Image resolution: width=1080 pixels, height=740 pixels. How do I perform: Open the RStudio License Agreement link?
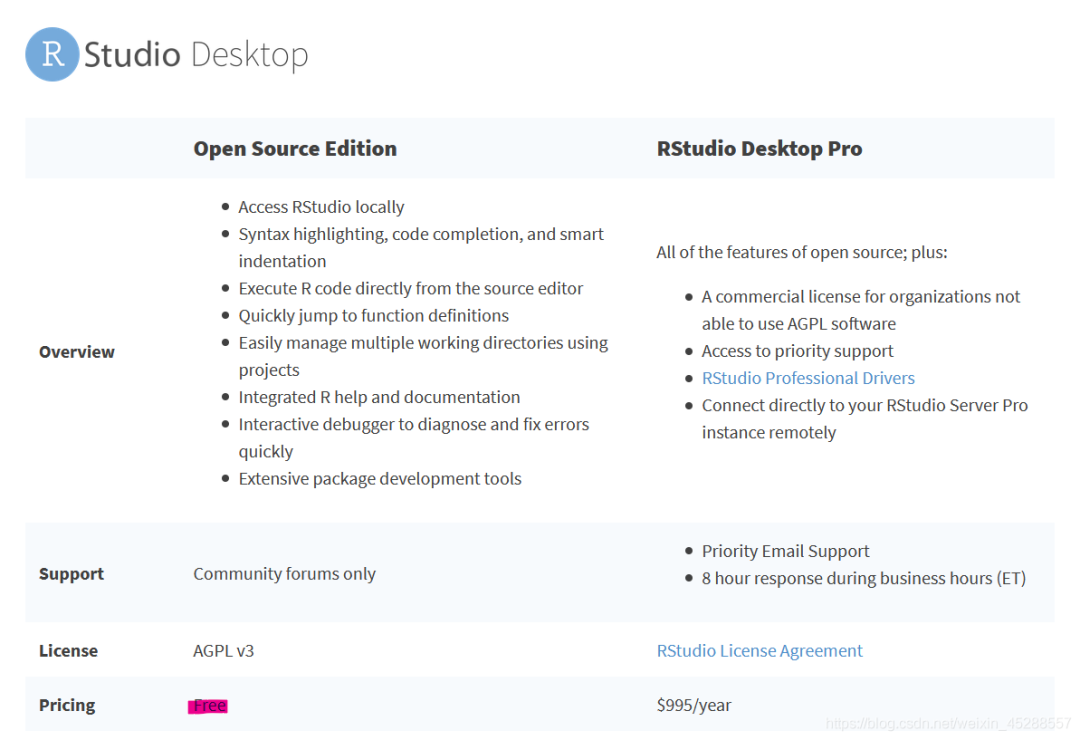(x=759, y=651)
